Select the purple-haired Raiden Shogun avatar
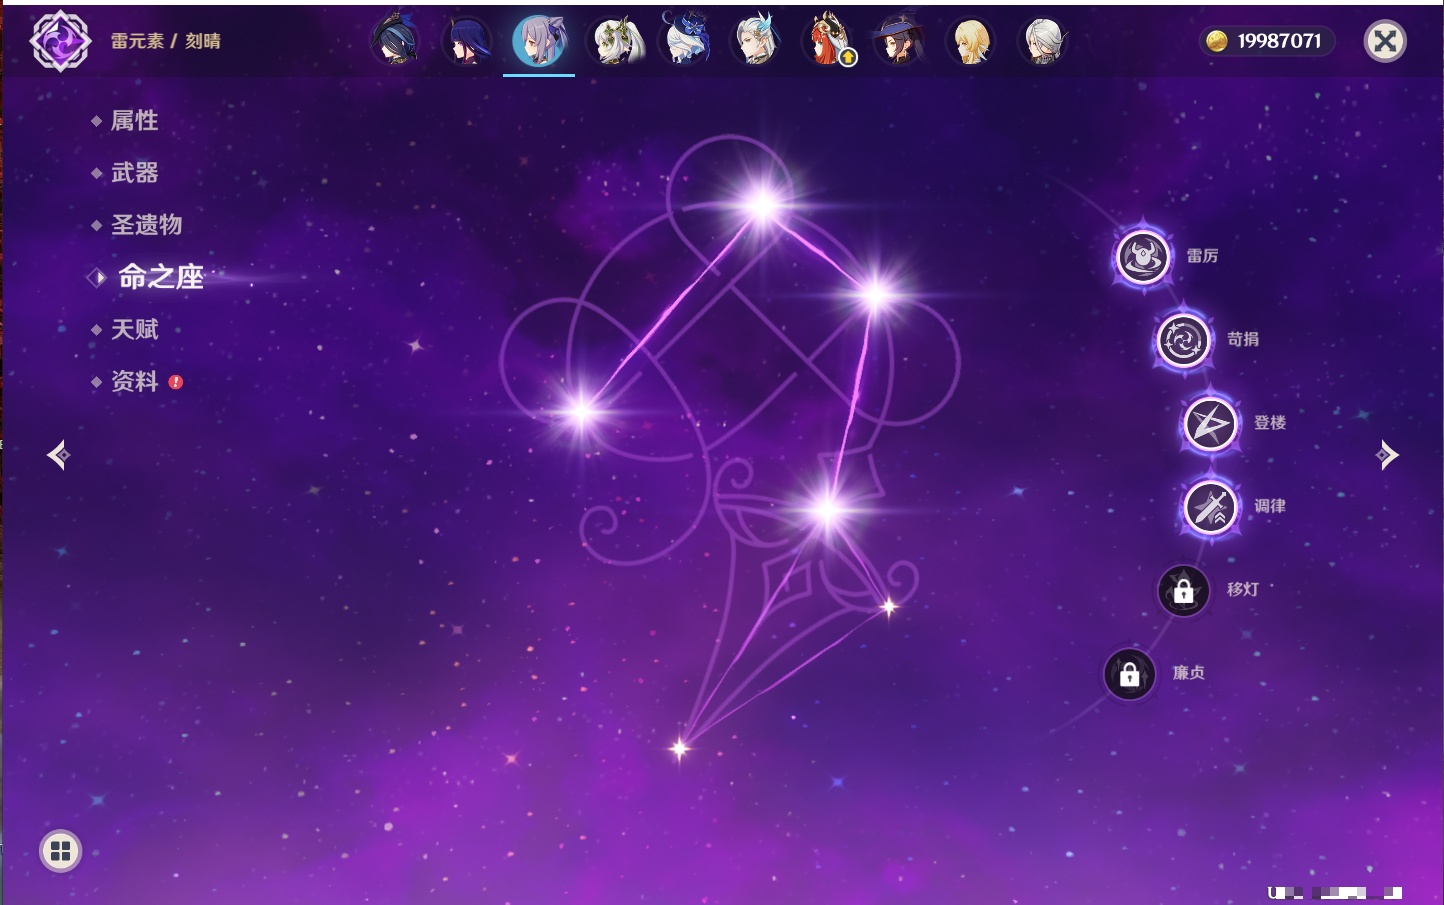 (467, 41)
